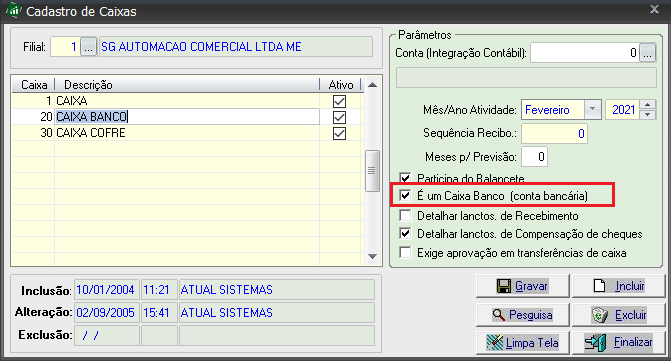Click the Excluir trash bin icon
This screenshot has height=361, width=671.
(x=600, y=315)
